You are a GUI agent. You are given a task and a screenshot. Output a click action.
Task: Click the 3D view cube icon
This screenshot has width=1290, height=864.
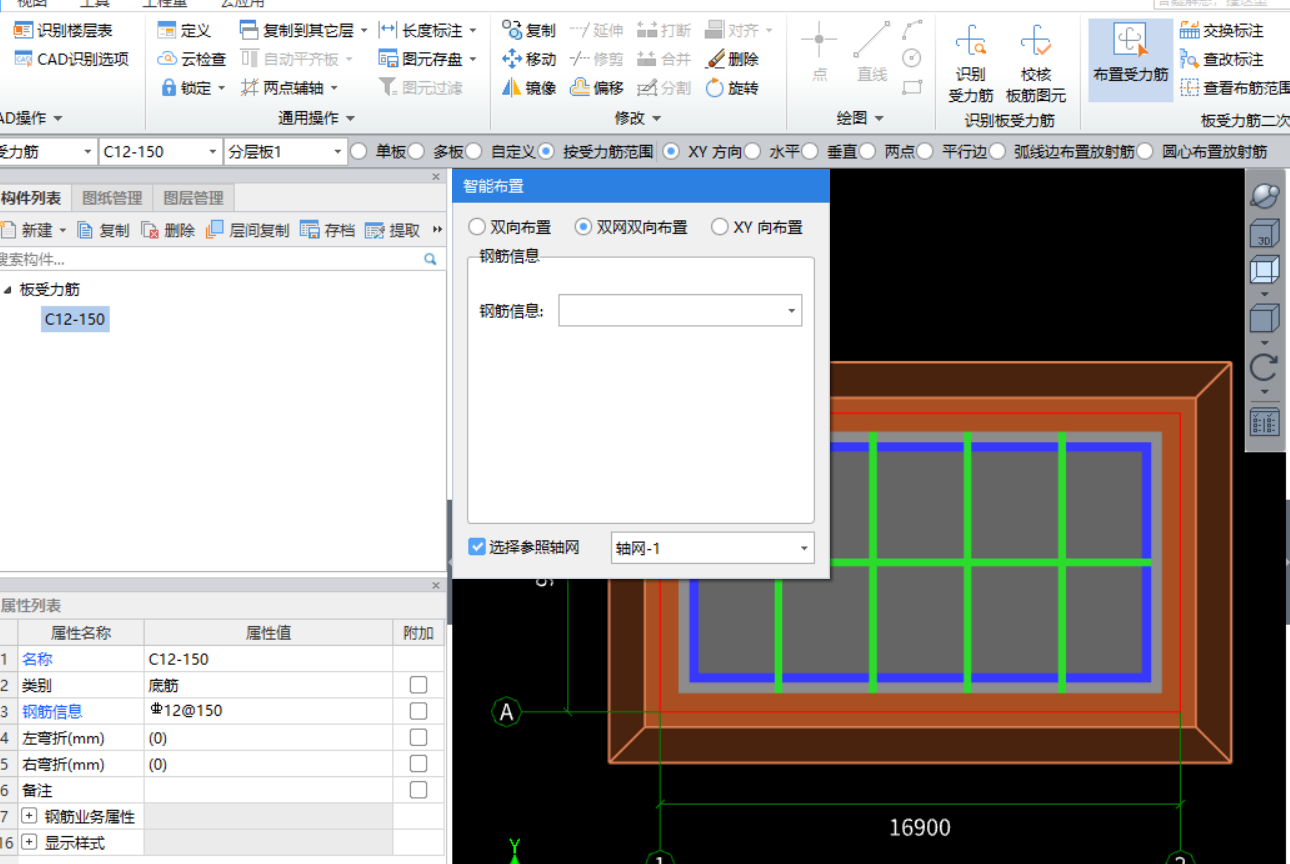coord(1265,234)
